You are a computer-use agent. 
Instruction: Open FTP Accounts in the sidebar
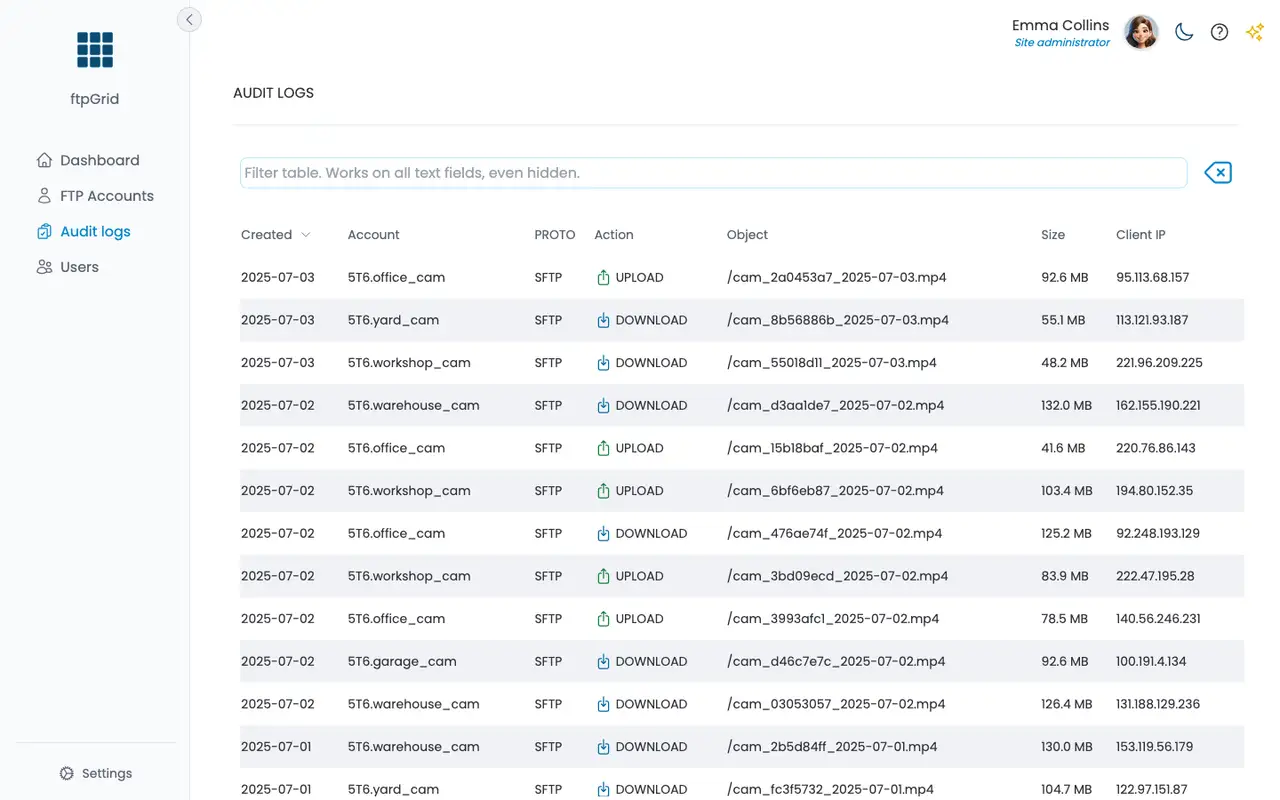pyautogui.click(x=95, y=196)
